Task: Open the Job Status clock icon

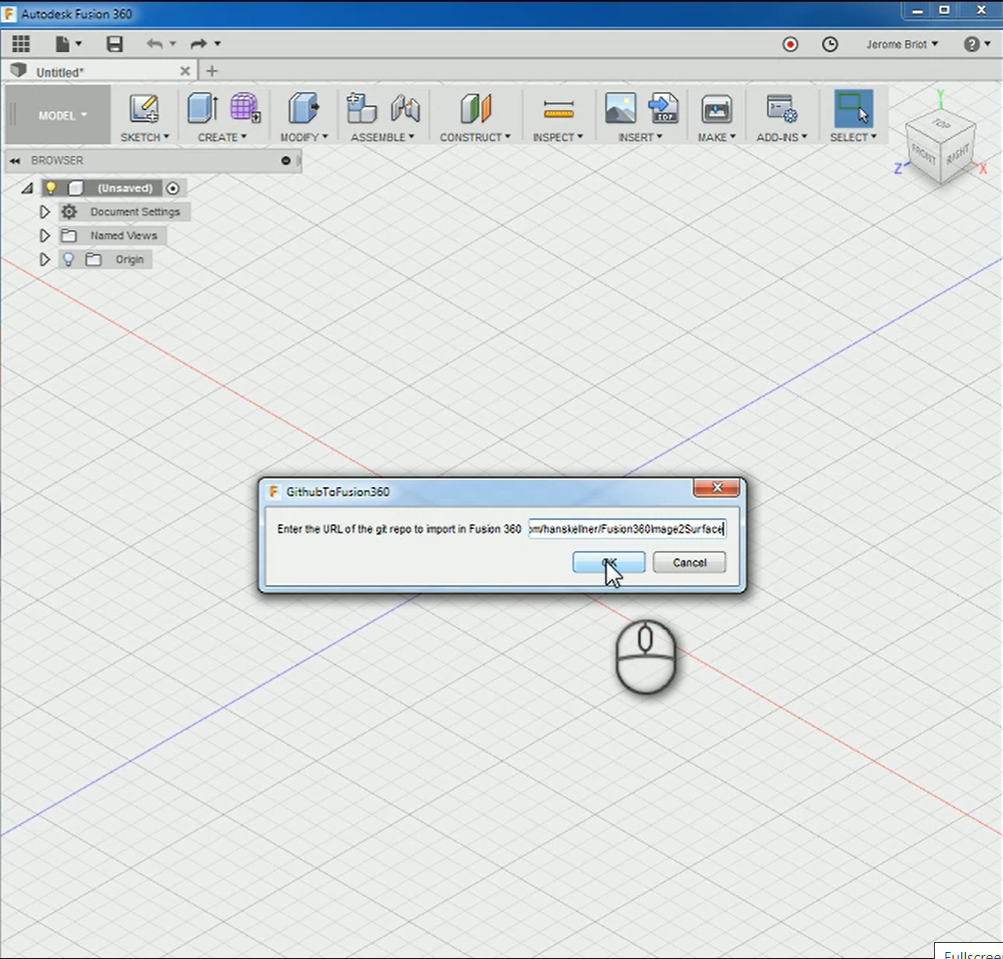Action: point(829,44)
